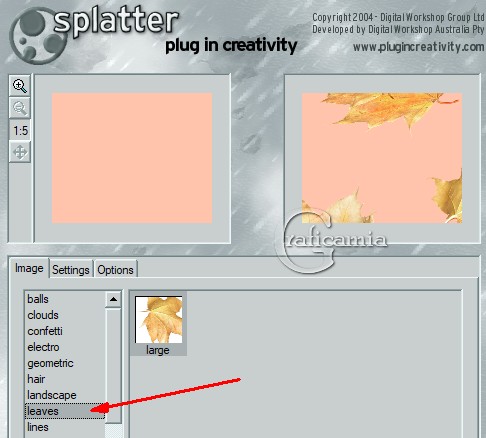The width and height of the screenshot is (486, 438).
Task: Click the category list scroll up arrow
Action: pyautogui.click(x=113, y=299)
